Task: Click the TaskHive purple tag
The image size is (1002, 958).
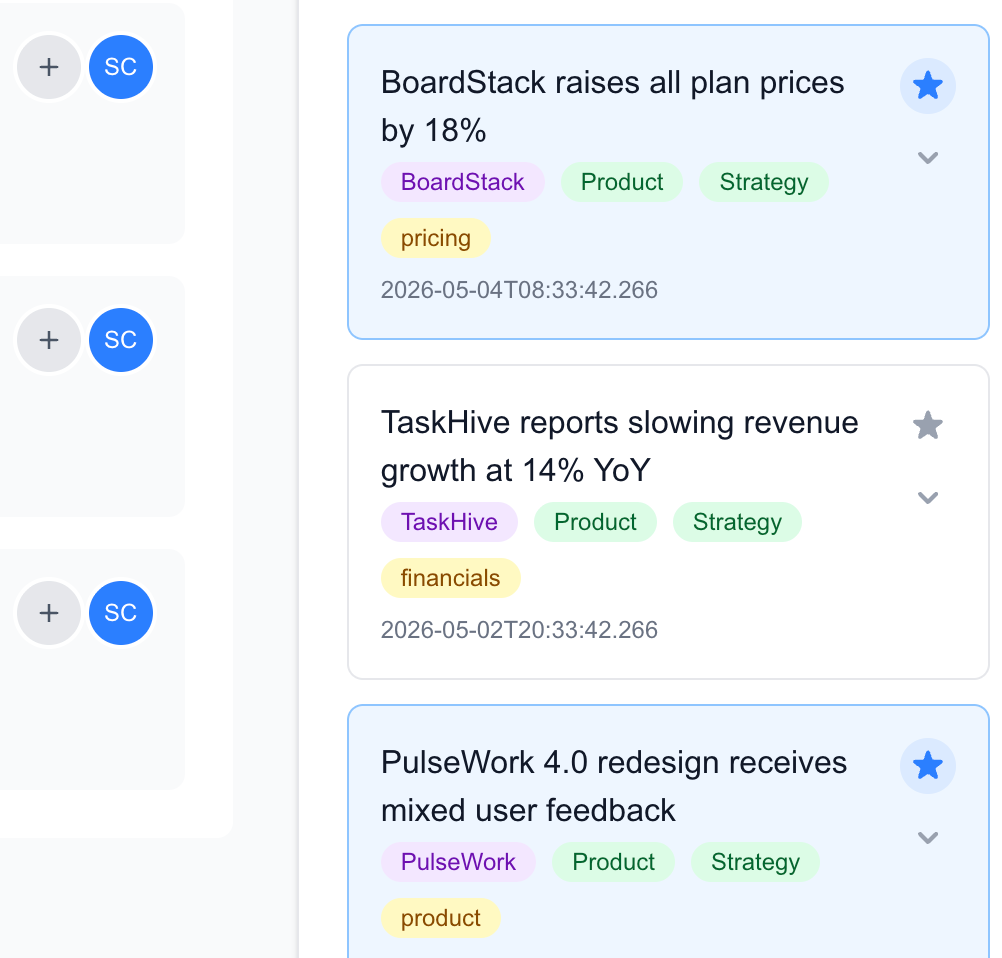Action: [449, 522]
